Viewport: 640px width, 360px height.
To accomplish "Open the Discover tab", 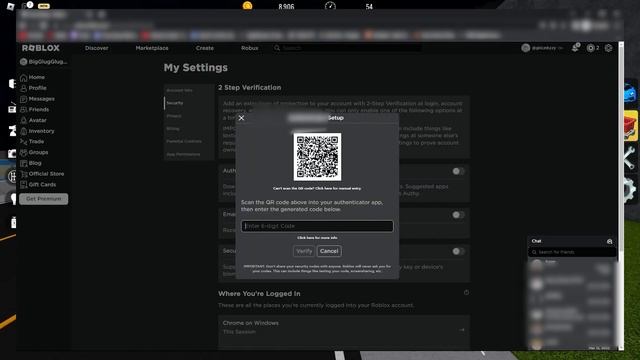I will pyautogui.click(x=97, y=48).
